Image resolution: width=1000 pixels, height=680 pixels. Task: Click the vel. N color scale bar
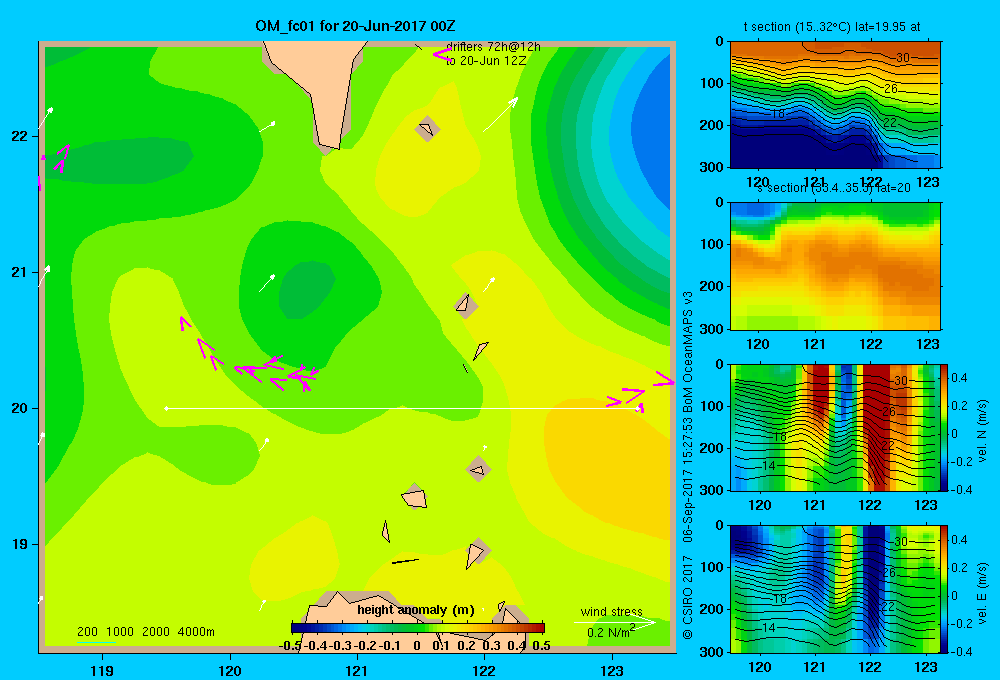coord(945,427)
